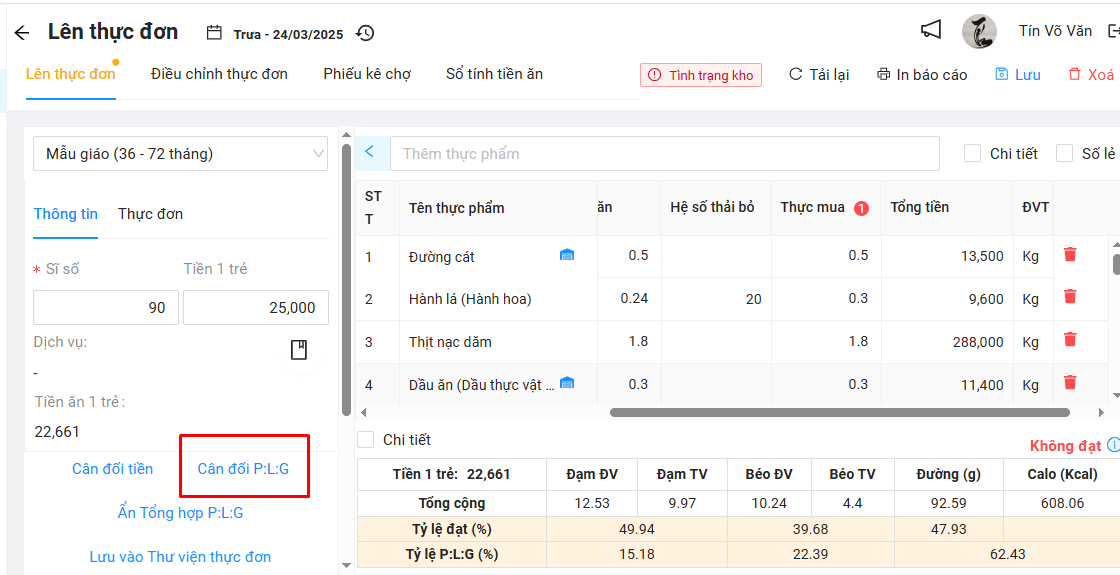
Task: Enable the Chi tiết checkbox above the table
Action: pyautogui.click(x=972, y=154)
